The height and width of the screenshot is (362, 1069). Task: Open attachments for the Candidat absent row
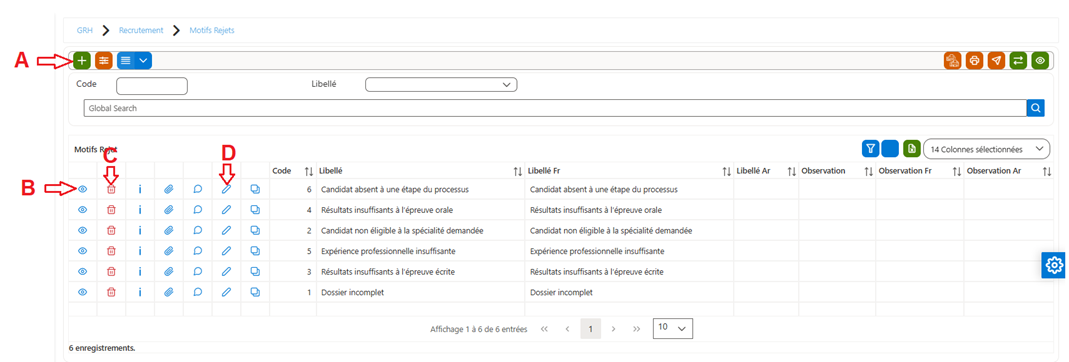pos(168,190)
